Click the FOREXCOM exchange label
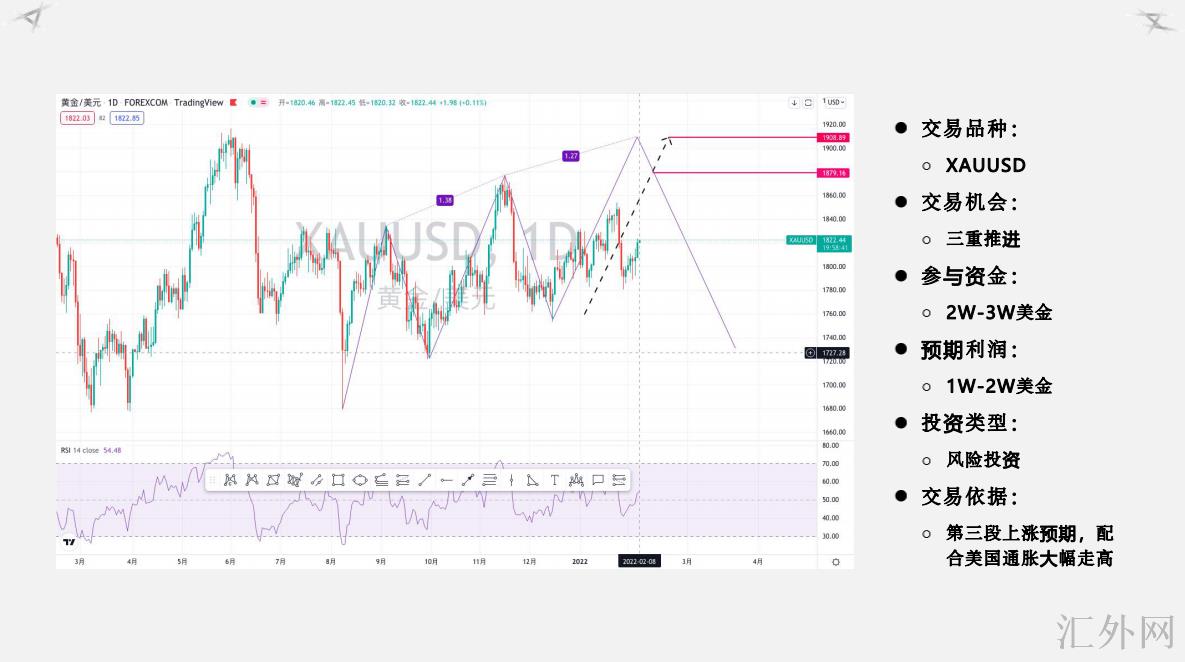1185x662 pixels. tap(146, 102)
